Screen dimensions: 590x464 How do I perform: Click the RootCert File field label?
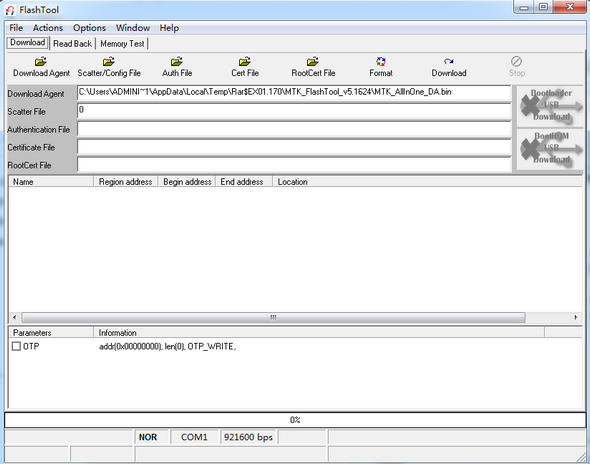pos(29,165)
